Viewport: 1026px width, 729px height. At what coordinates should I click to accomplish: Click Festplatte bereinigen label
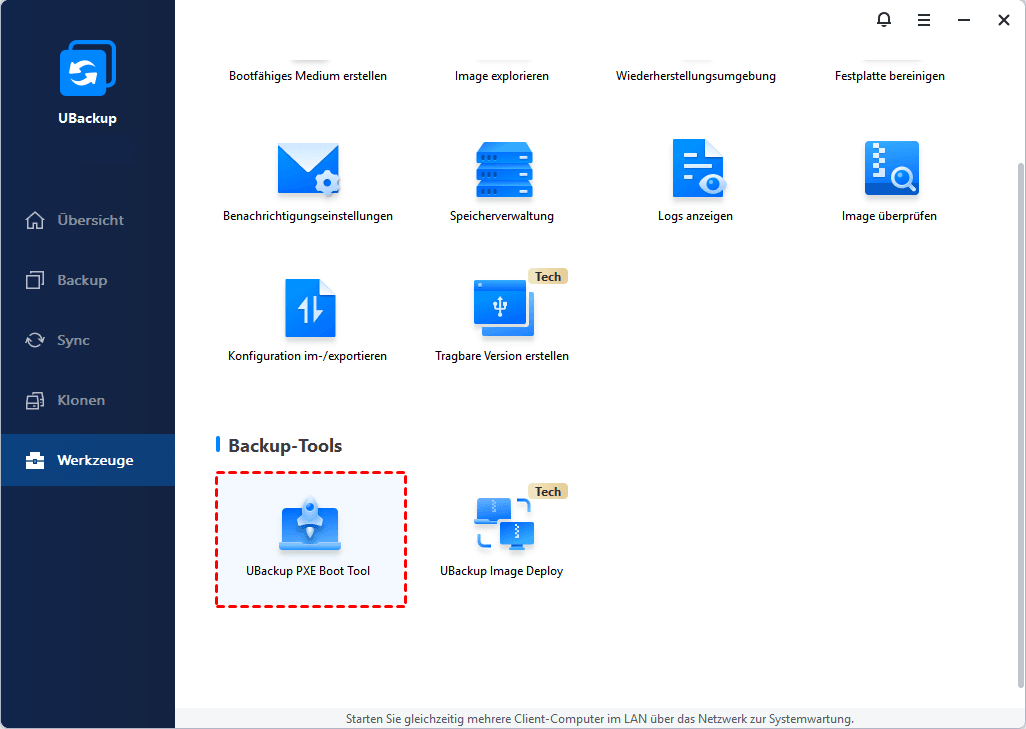(890, 76)
